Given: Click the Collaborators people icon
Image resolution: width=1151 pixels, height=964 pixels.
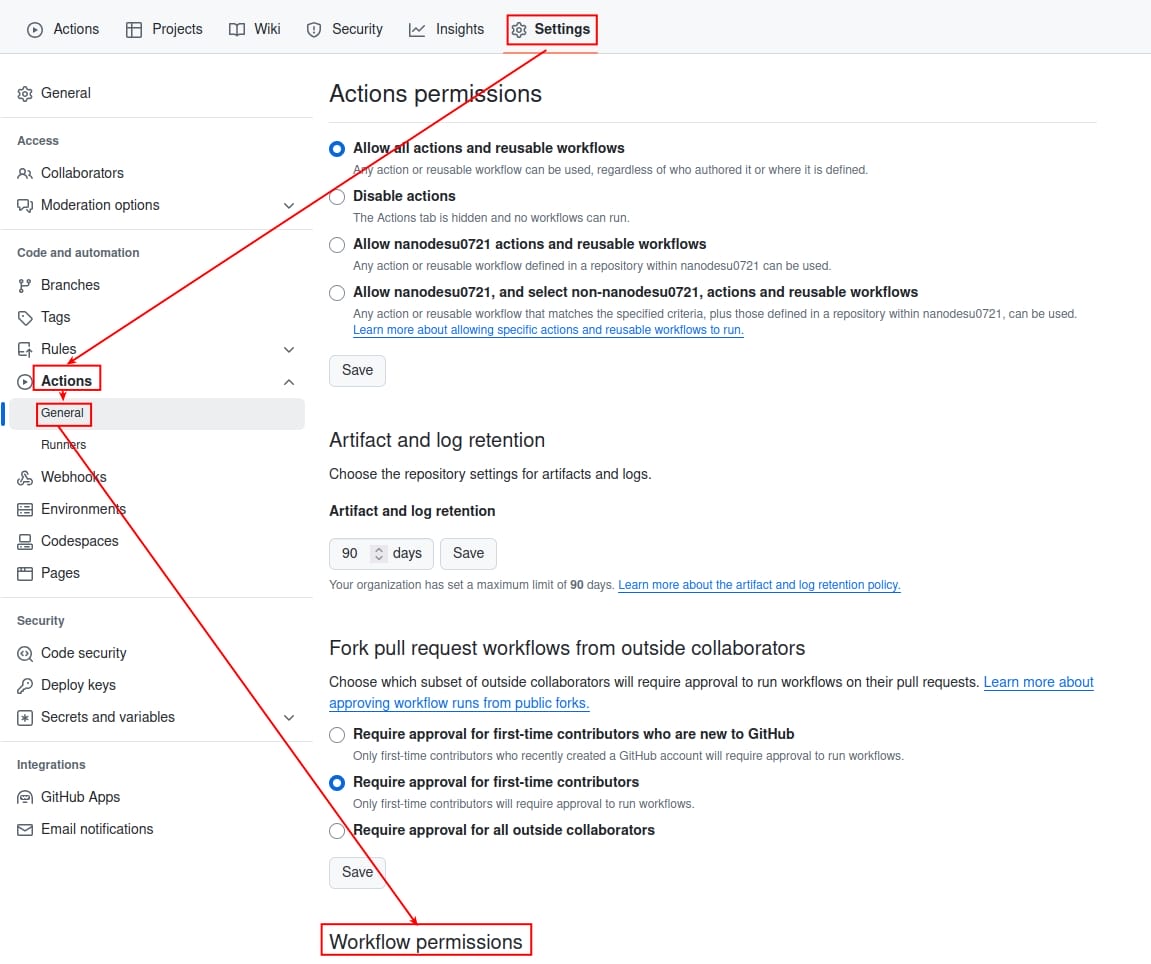Looking at the screenshot, I should pyautogui.click(x=25, y=173).
